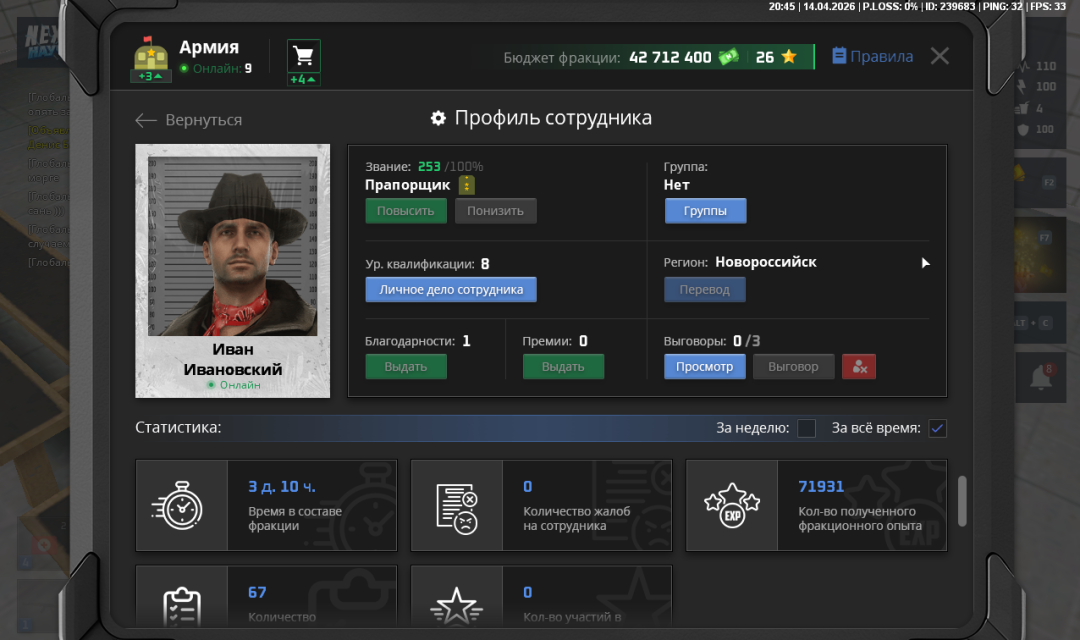
Task: Click the Army faction building icon
Action: click(x=150, y=56)
